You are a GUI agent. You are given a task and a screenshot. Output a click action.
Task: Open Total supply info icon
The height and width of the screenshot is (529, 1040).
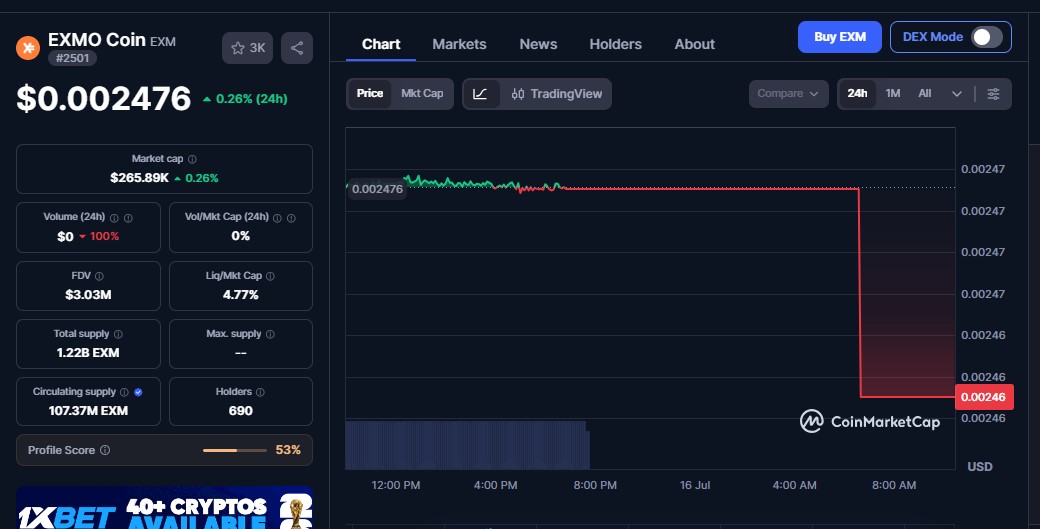pos(118,334)
